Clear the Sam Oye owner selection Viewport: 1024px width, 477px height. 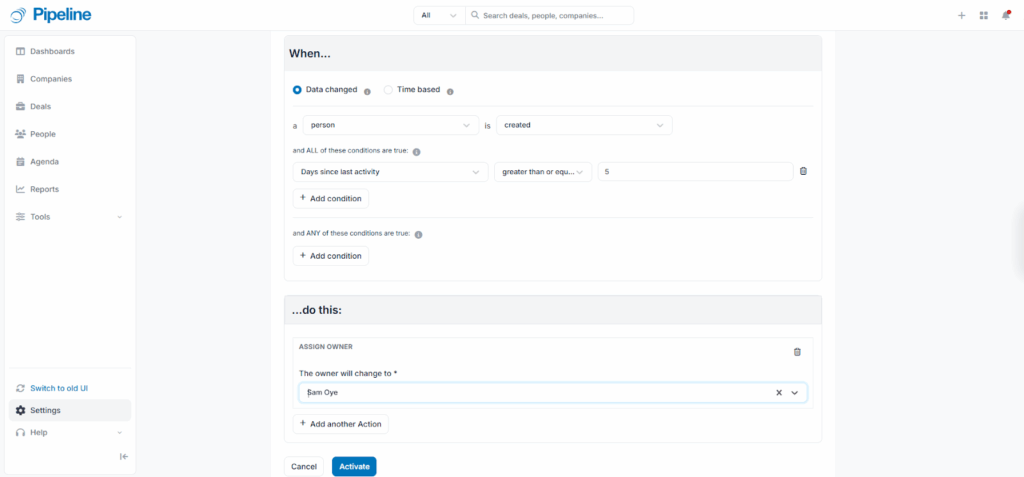click(779, 393)
